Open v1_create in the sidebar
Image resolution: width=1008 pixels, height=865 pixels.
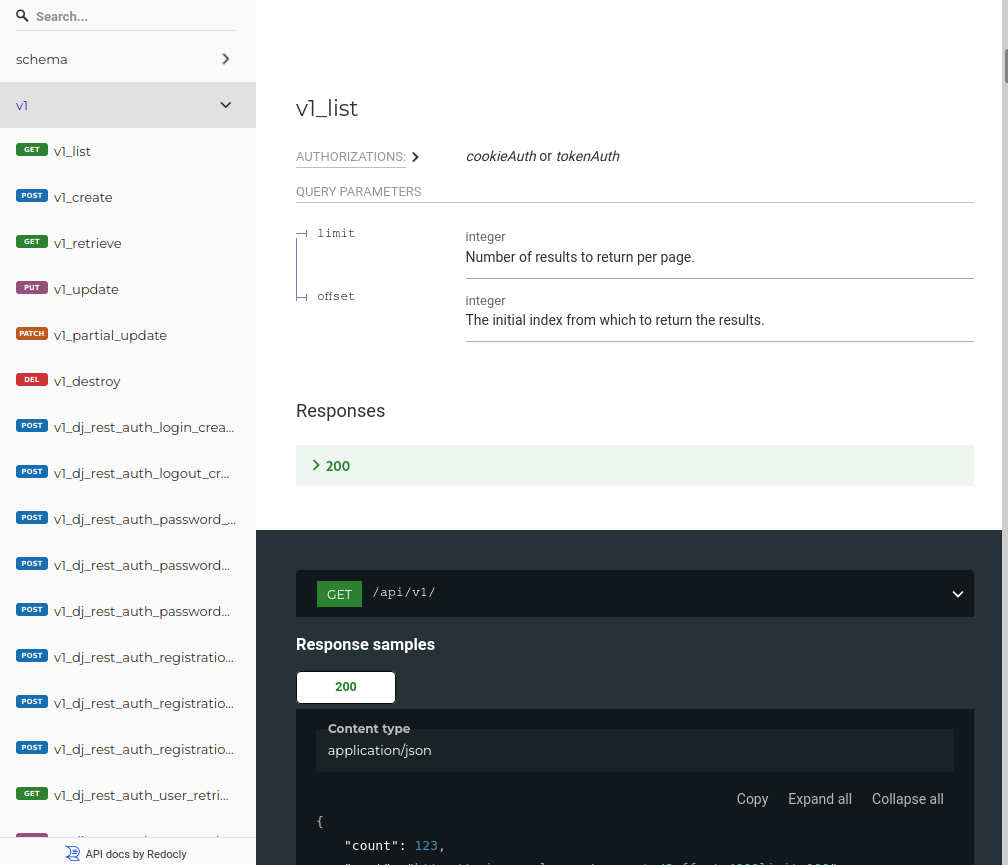coord(128,197)
